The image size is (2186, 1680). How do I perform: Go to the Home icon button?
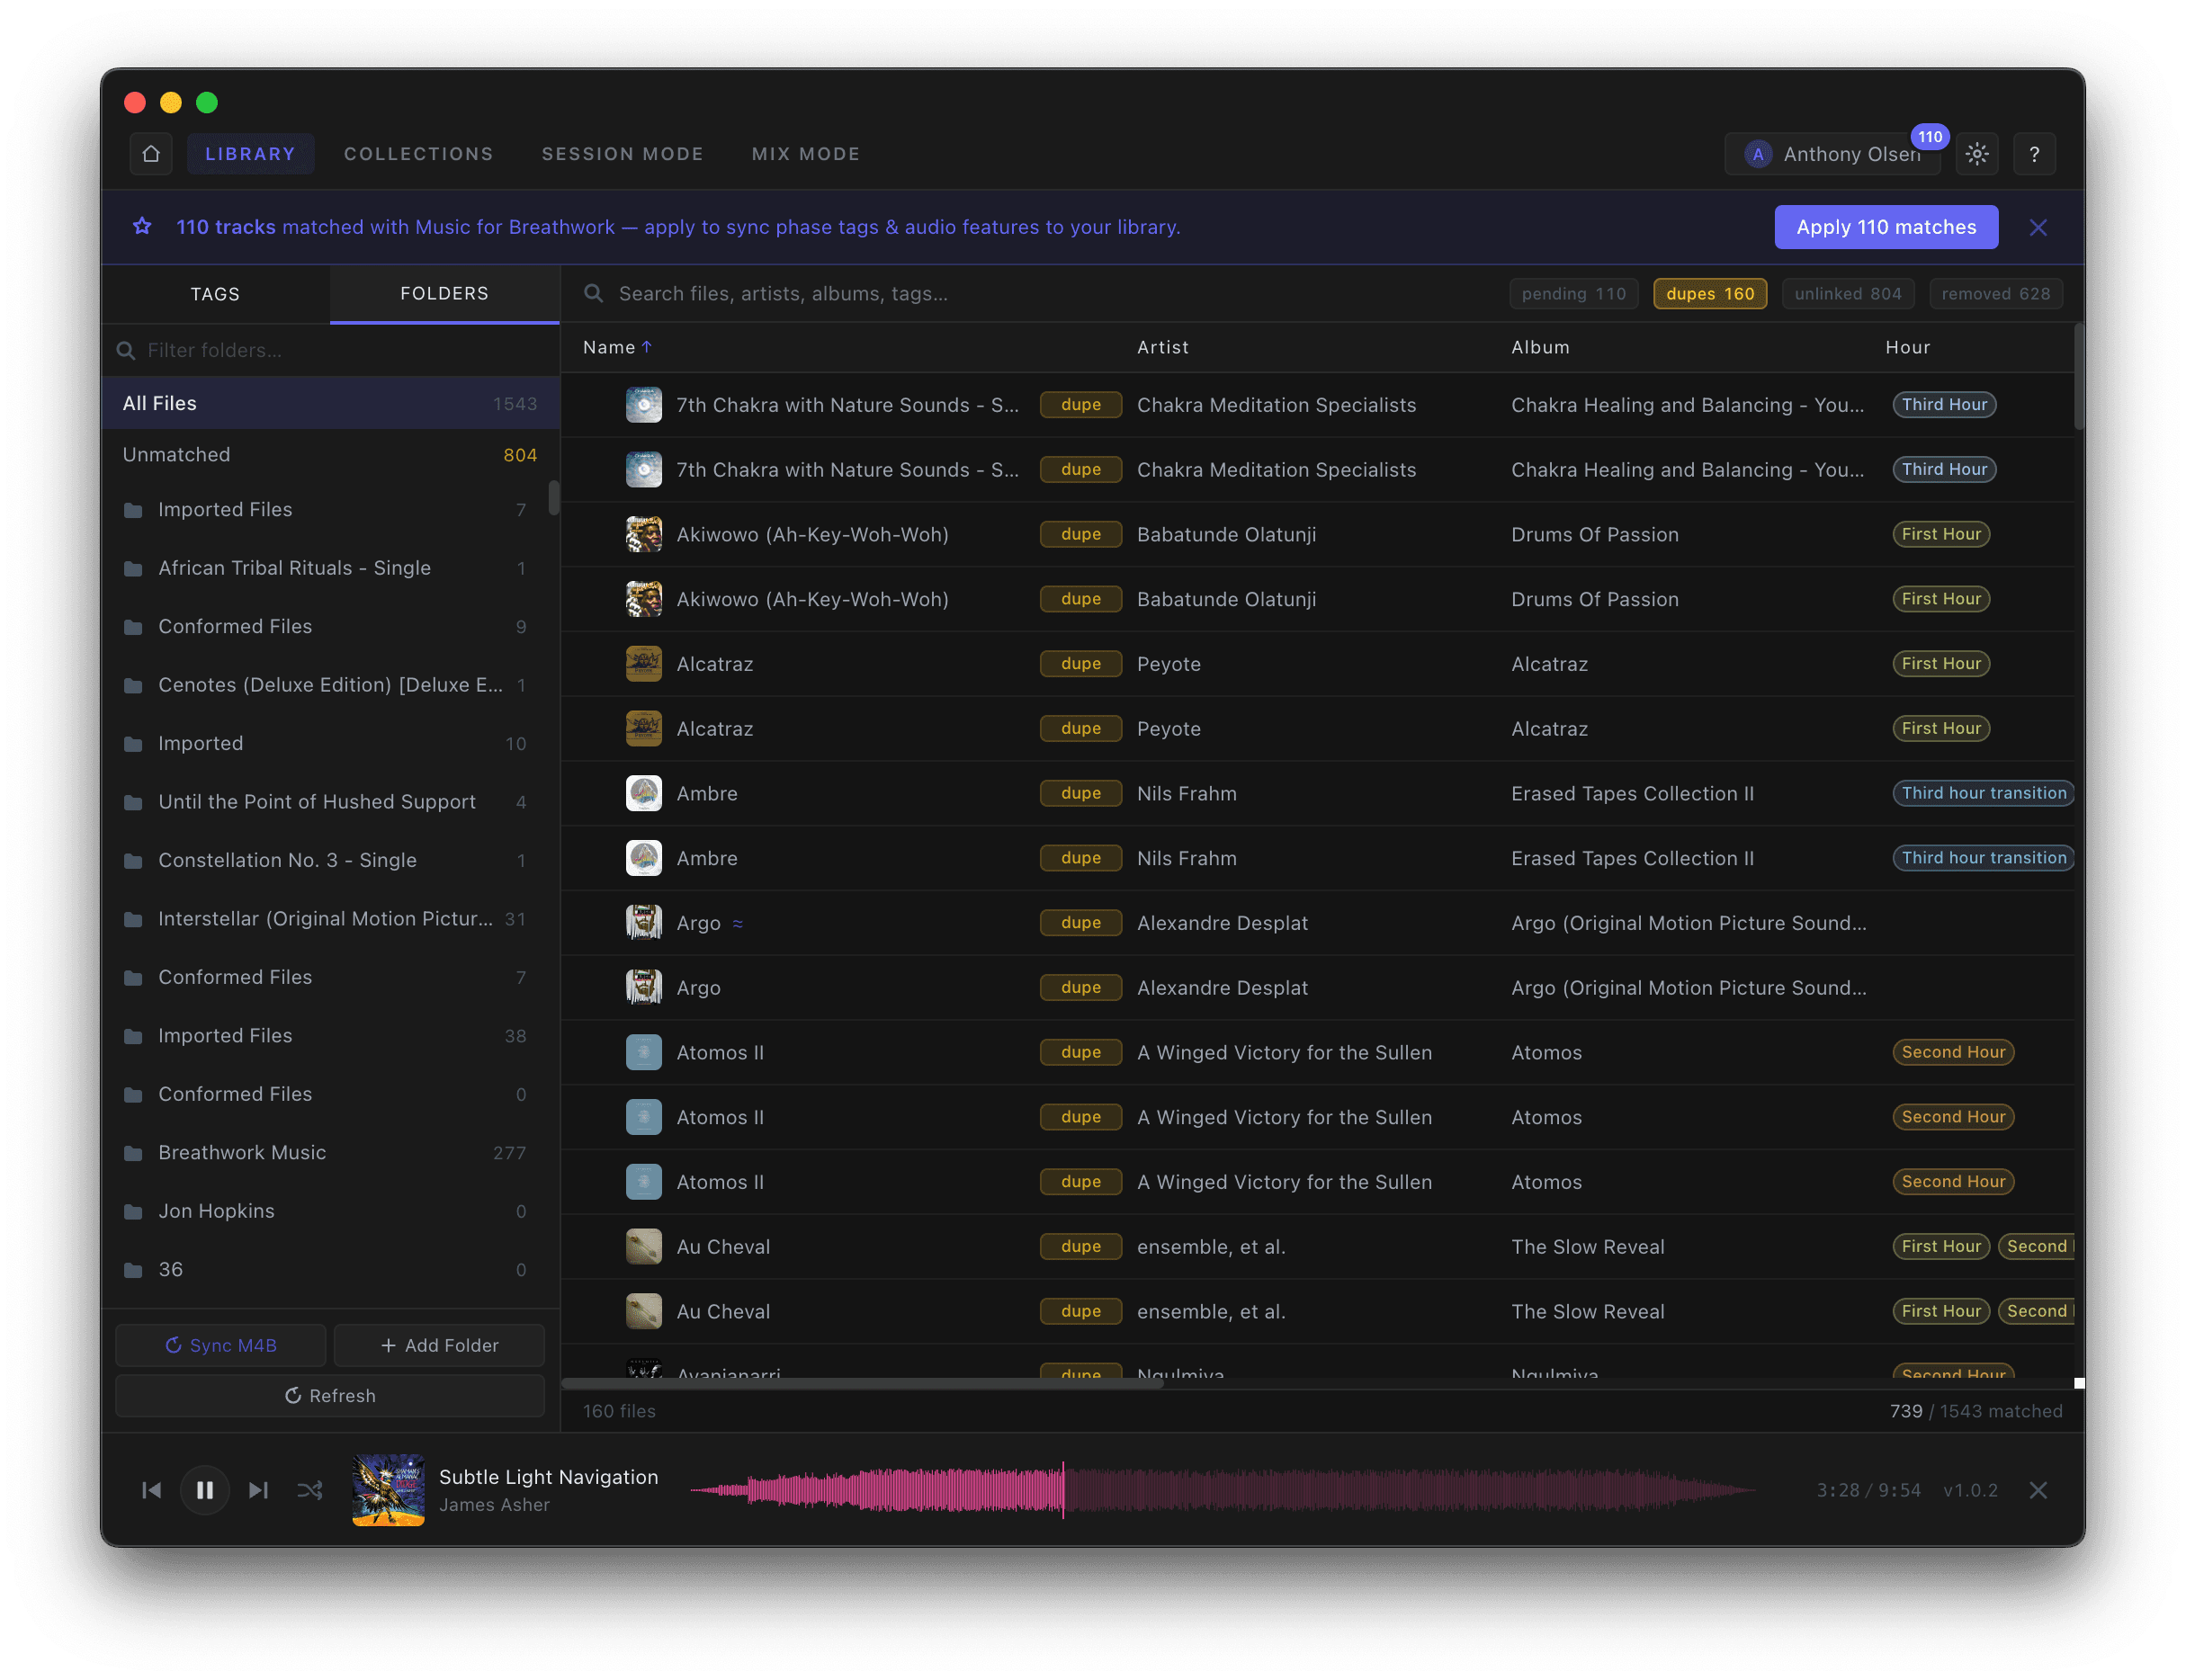(151, 154)
